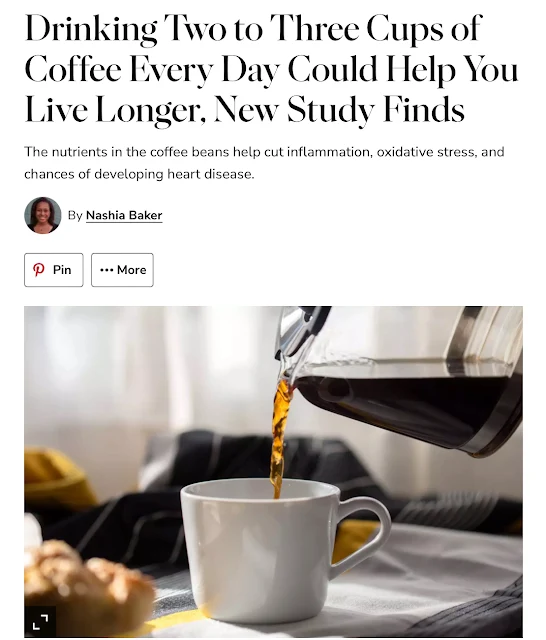Open Nashia Baker's author avatar
Viewport: 546px width, 640px height.
pyautogui.click(x=42, y=215)
